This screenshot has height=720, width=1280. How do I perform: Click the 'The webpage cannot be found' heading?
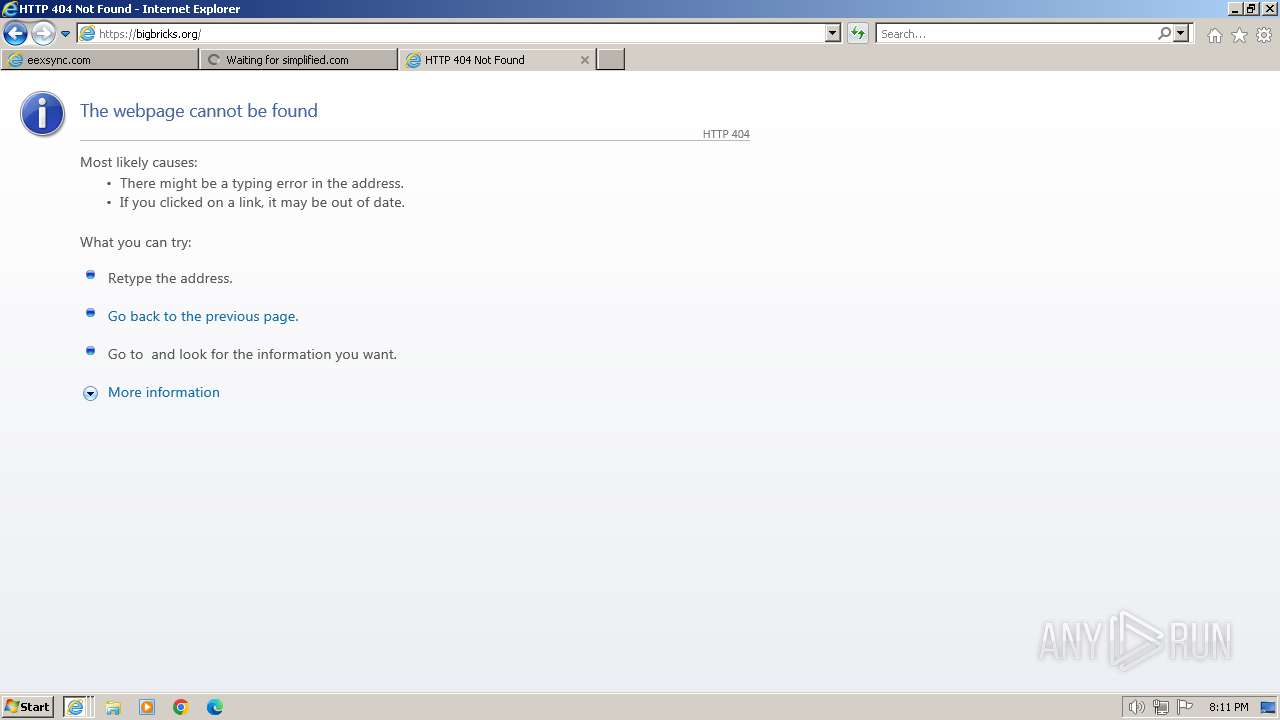tap(199, 111)
